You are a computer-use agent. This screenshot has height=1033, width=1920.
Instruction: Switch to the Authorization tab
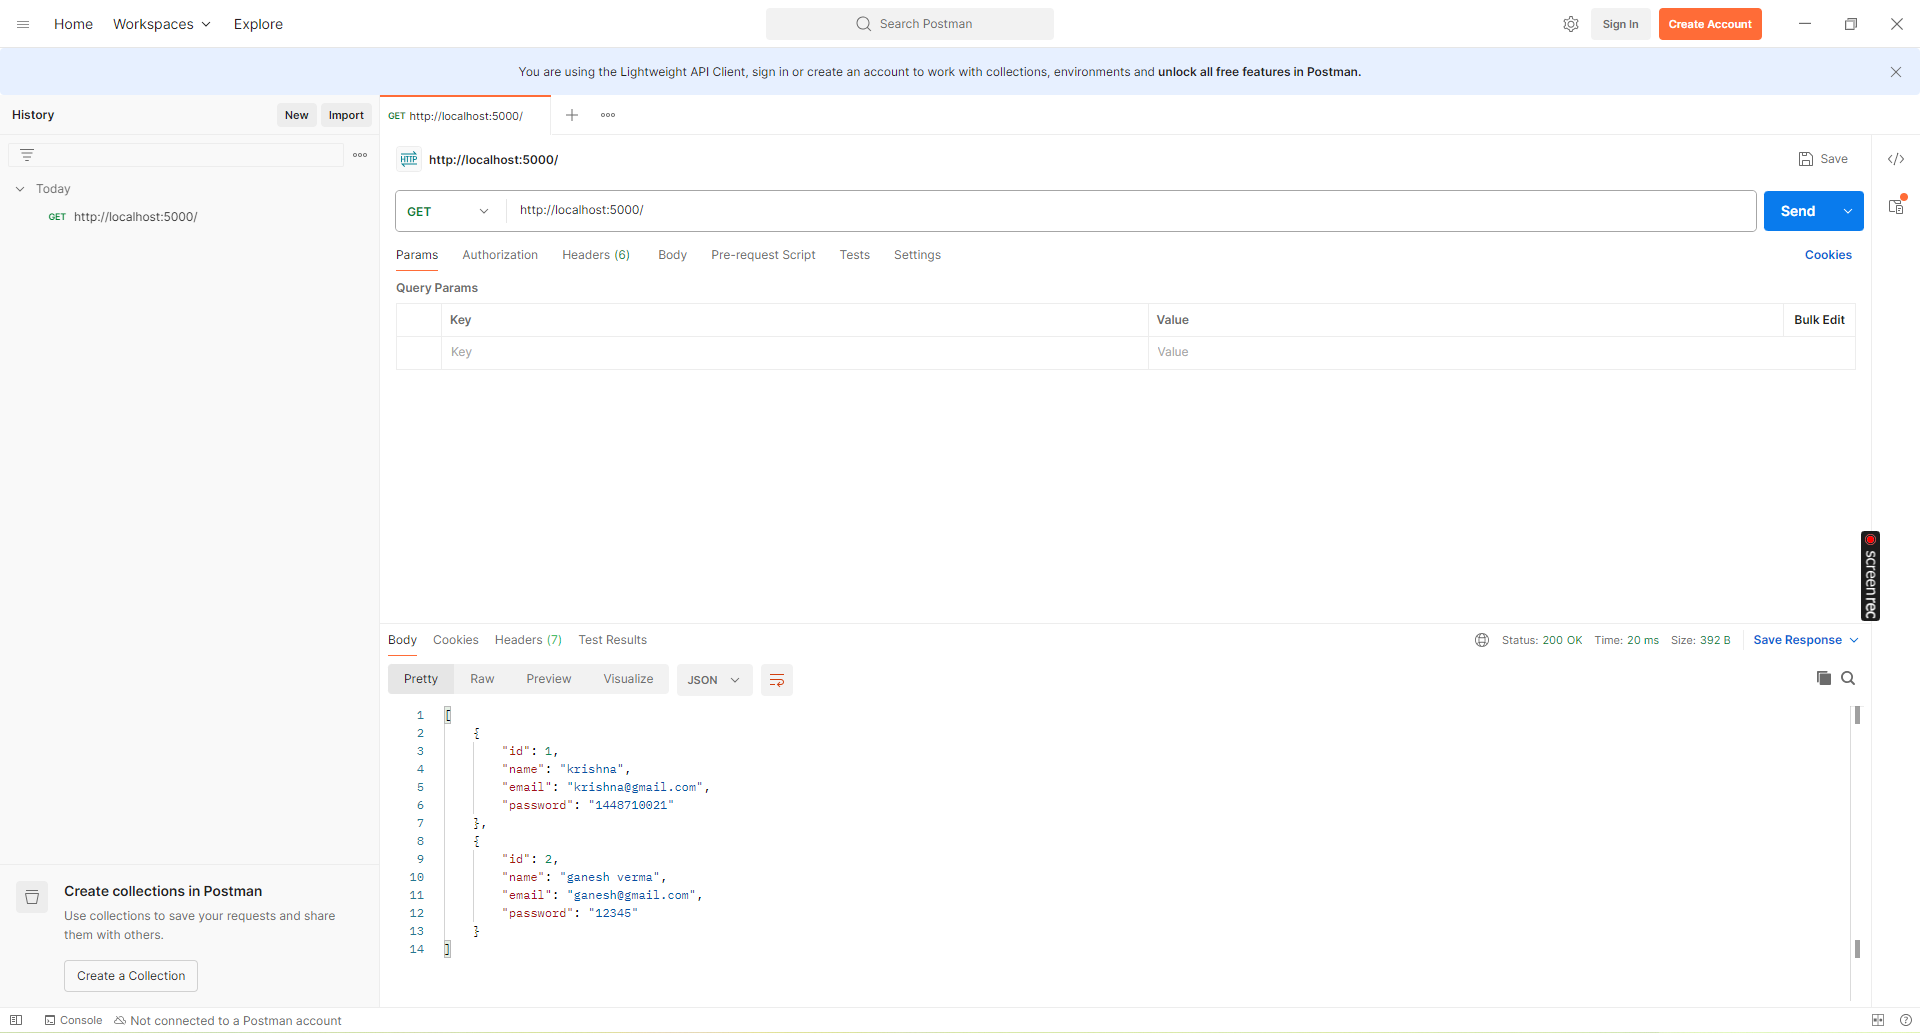point(500,255)
